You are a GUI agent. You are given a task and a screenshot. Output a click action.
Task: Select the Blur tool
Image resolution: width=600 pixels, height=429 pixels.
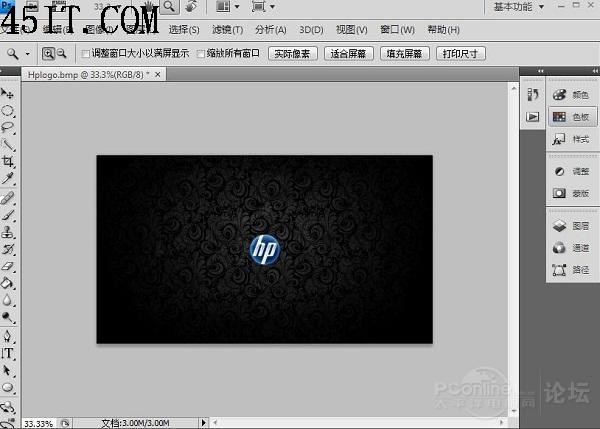7,300
